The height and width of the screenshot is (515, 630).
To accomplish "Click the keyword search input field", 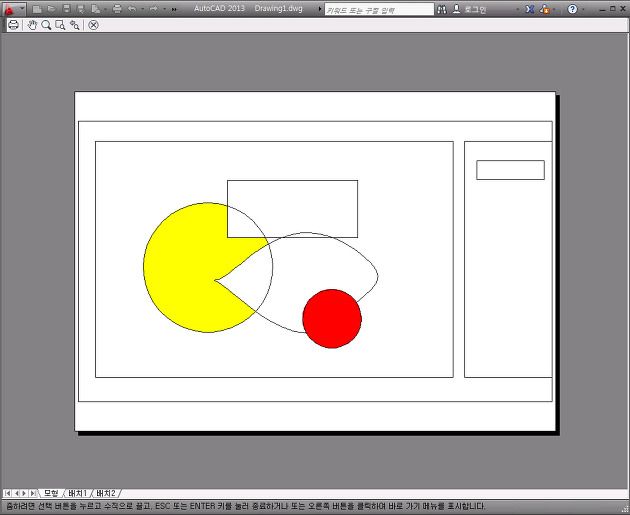I will (x=379, y=10).
